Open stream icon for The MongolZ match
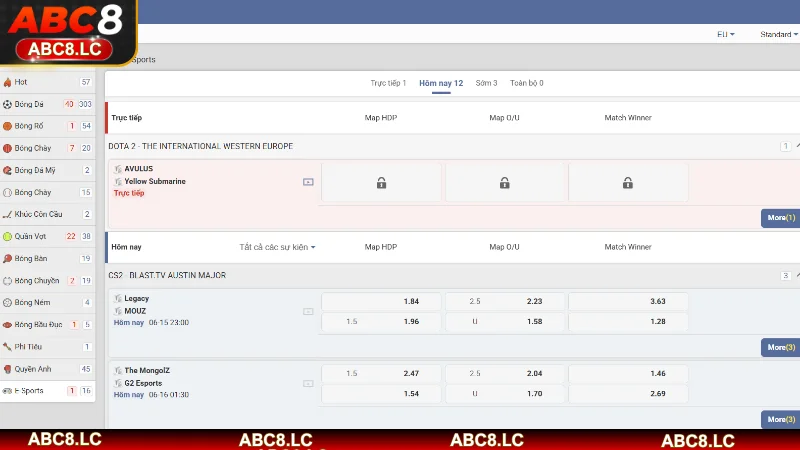 pos(308,384)
